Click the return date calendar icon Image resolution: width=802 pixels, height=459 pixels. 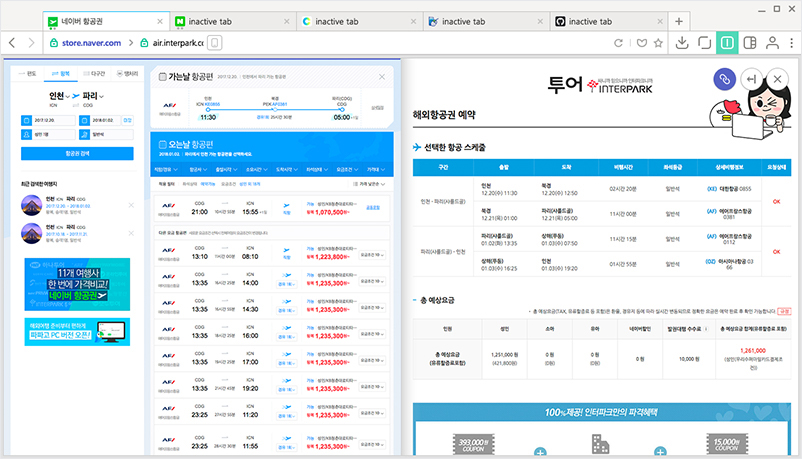pyautogui.click(x=84, y=120)
